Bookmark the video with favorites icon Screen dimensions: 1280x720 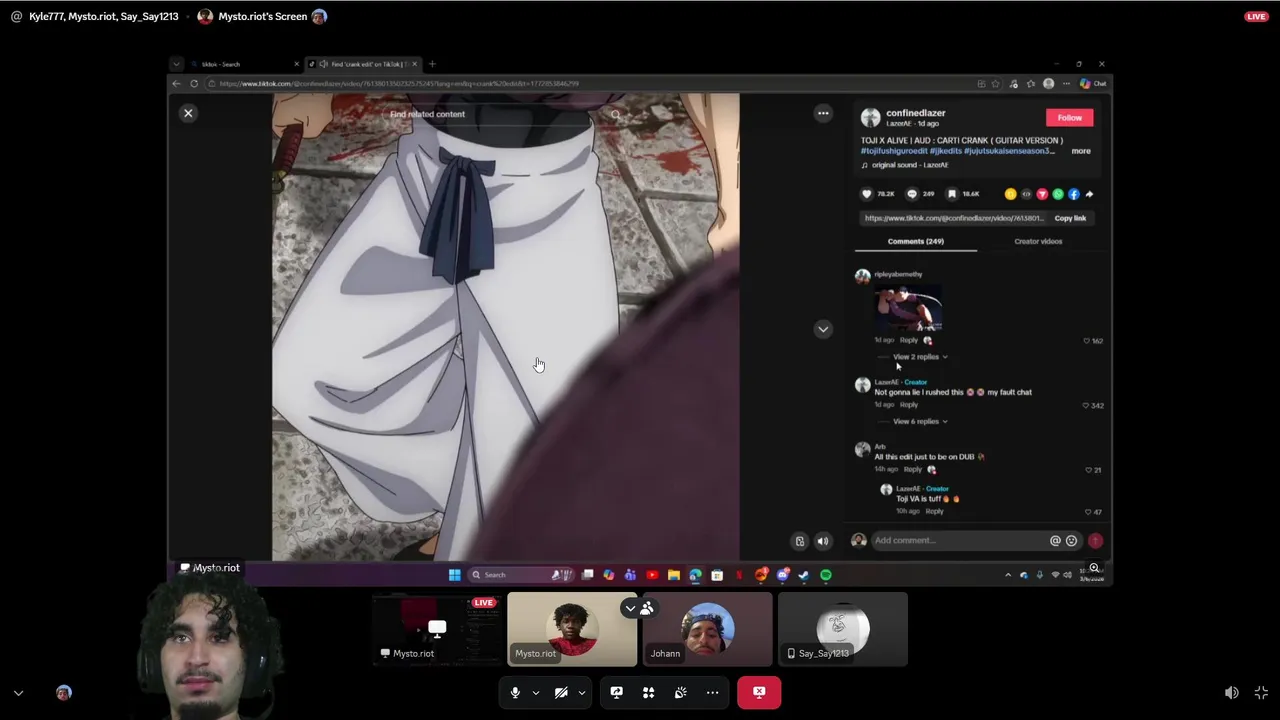pos(952,194)
